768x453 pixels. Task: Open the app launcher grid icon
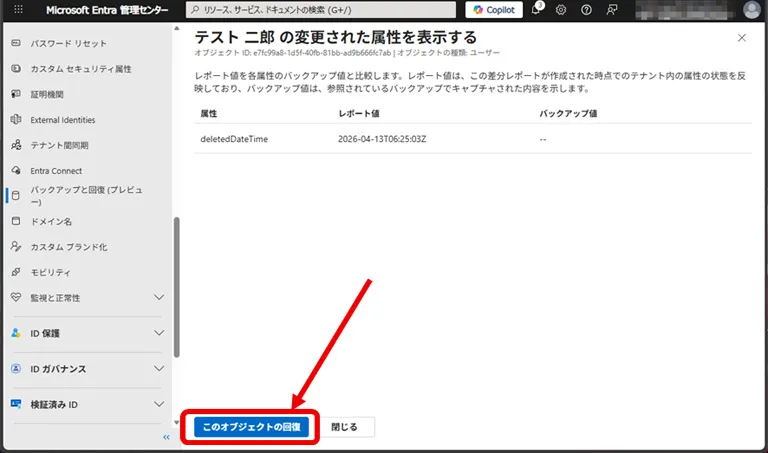click(x=18, y=9)
